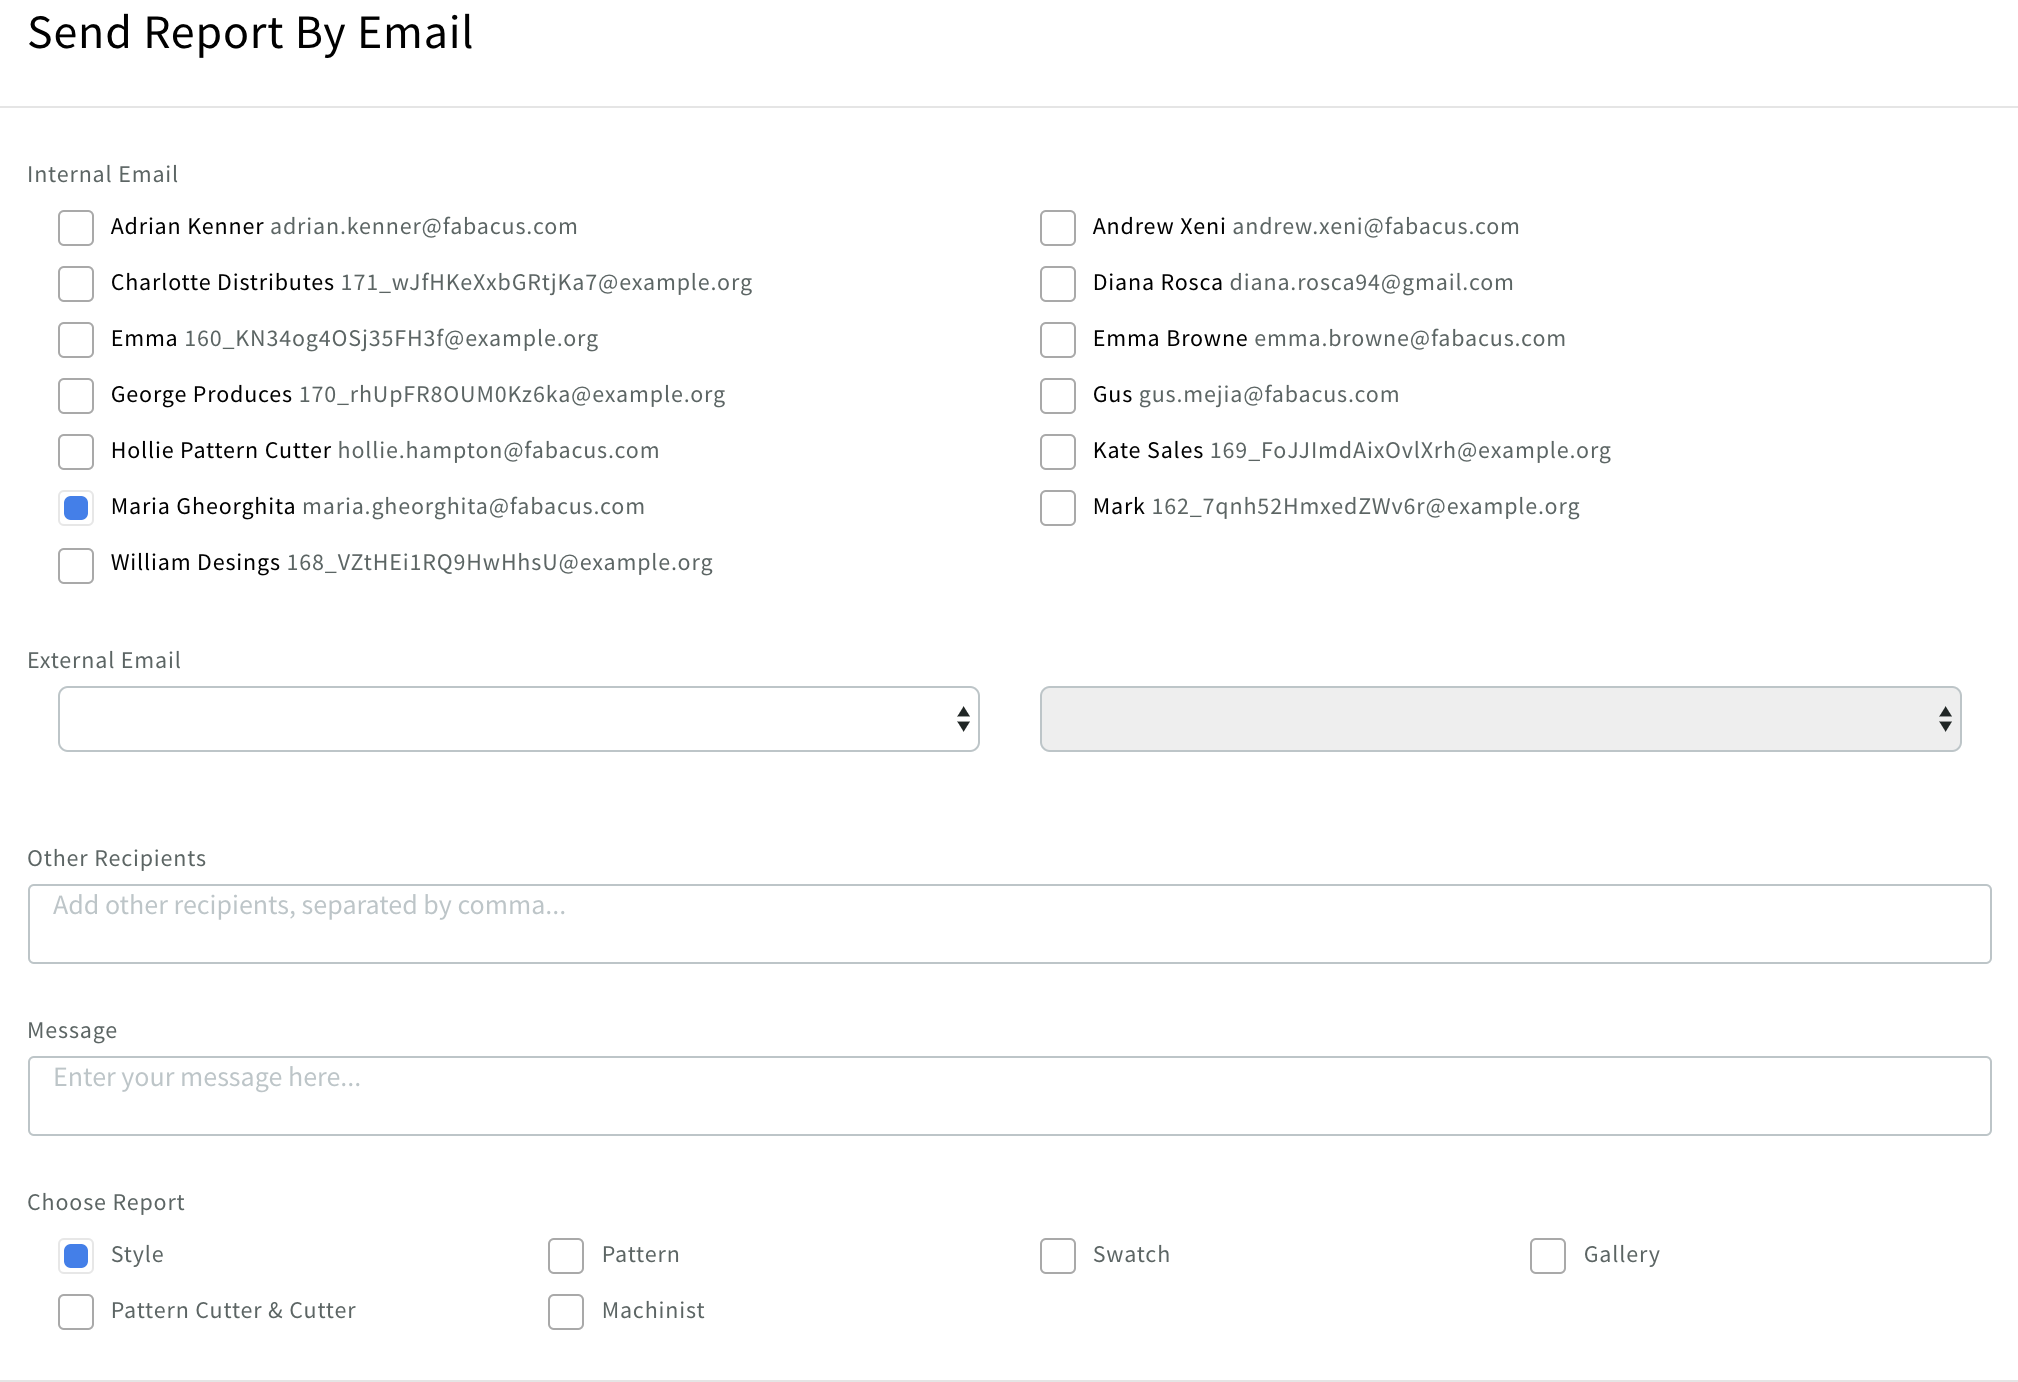Tick Charlotte Distributes email checkbox
The width and height of the screenshot is (2018, 1382).
tap(76, 284)
